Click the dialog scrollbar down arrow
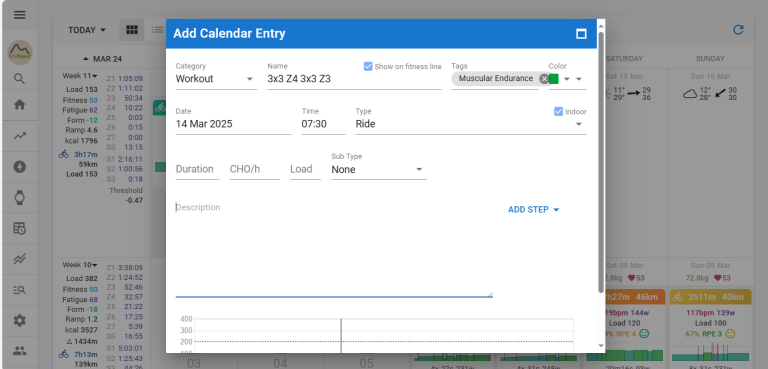Screen dimensions: 768x369 (601, 346)
